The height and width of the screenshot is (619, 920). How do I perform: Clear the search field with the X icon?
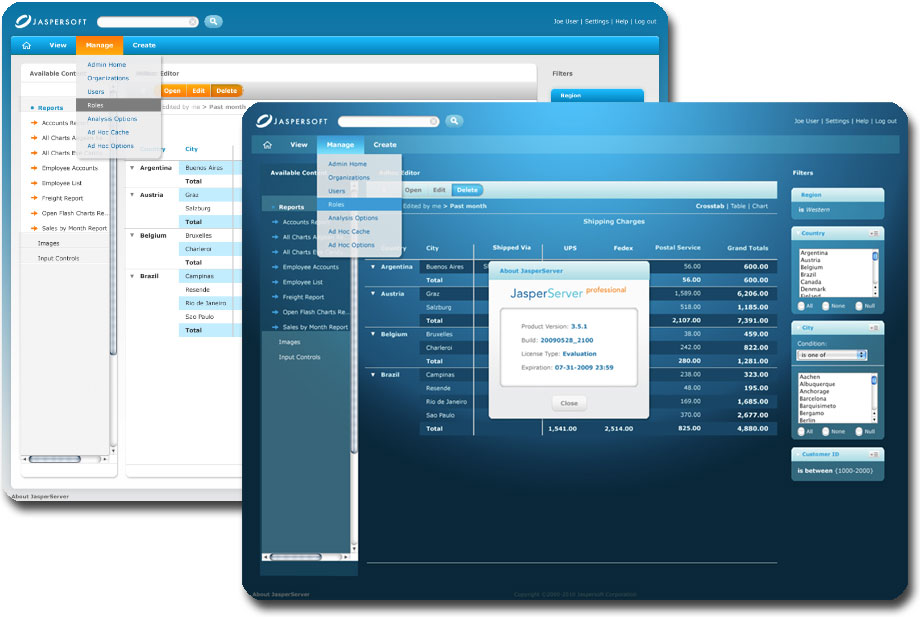pos(432,120)
